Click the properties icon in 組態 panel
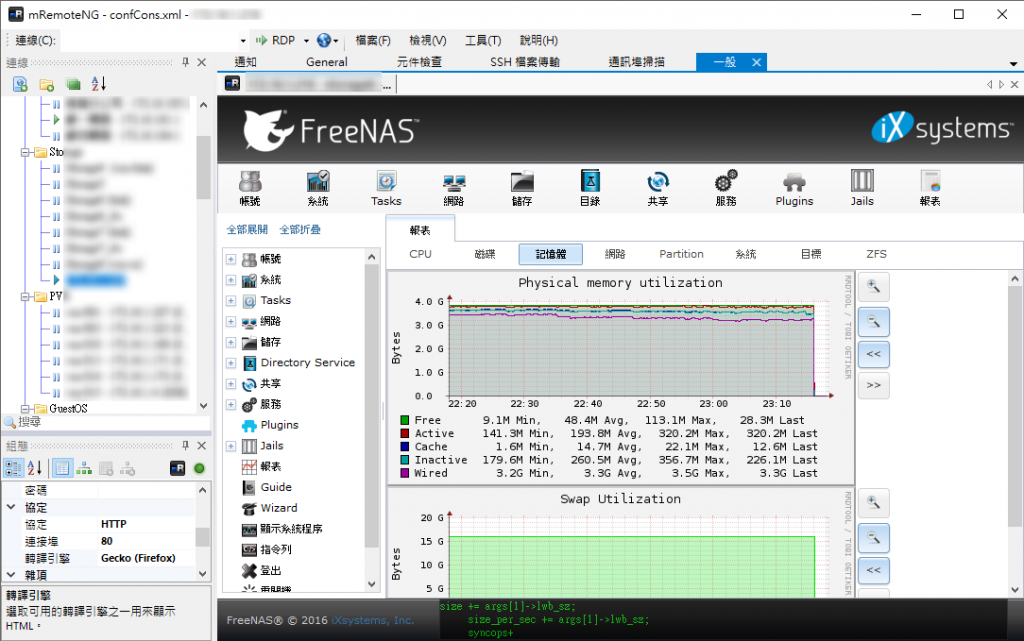 (x=62, y=468)
